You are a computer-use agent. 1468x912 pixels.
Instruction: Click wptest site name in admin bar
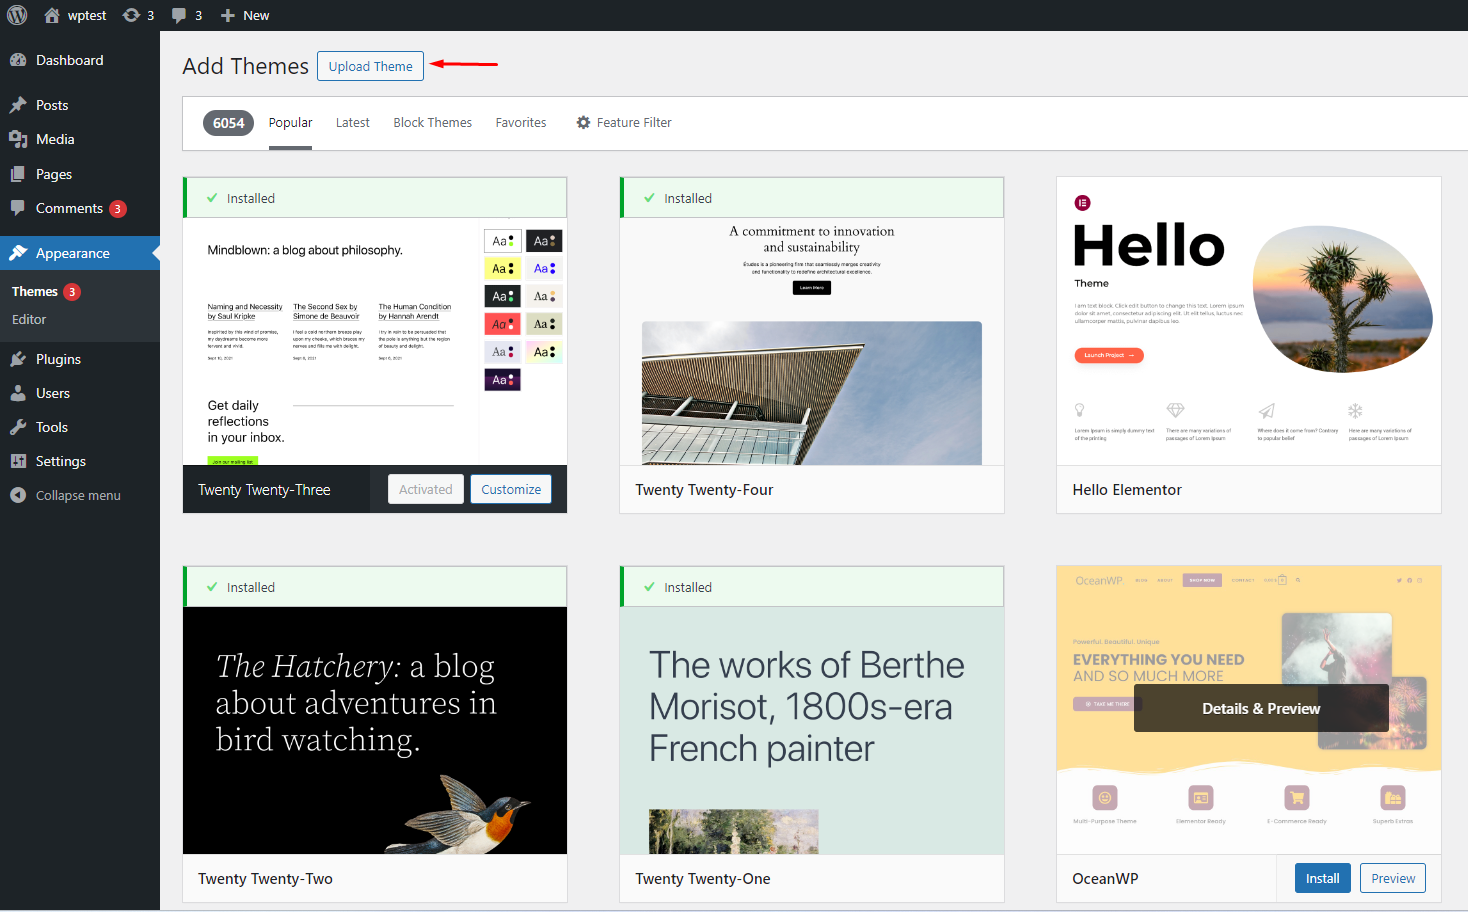(87, 15)
